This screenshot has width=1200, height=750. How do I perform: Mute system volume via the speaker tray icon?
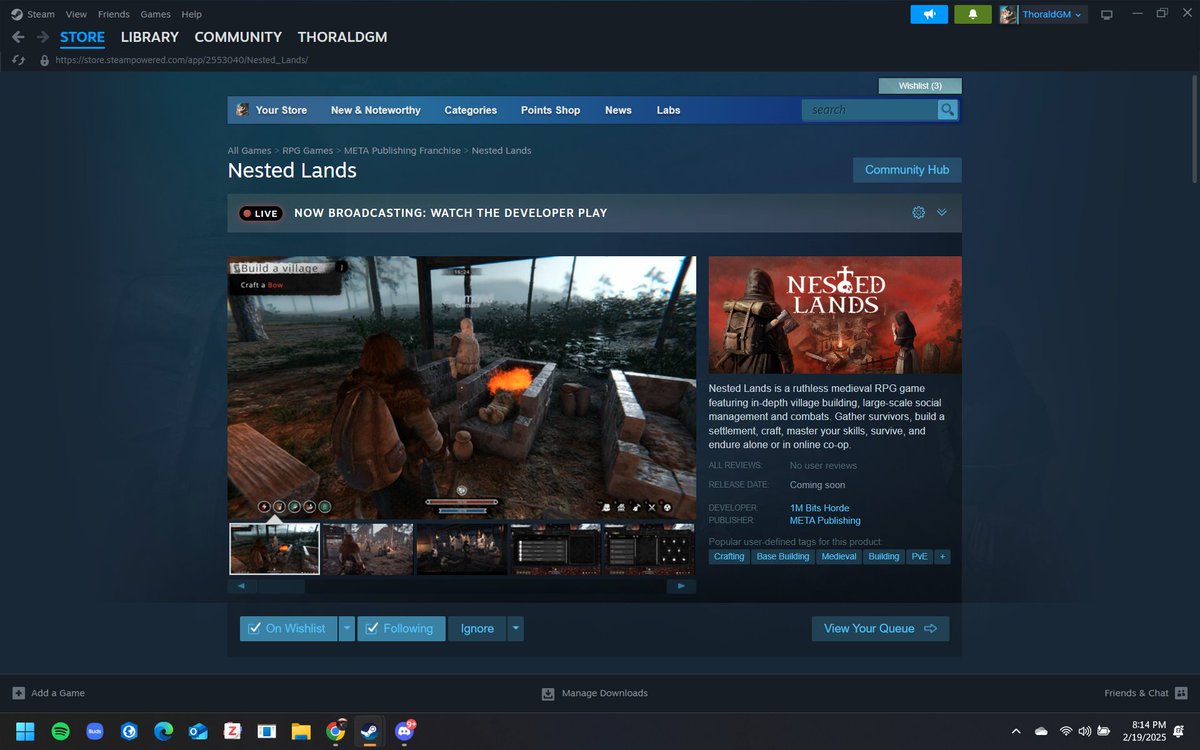tap(1085, 731)
